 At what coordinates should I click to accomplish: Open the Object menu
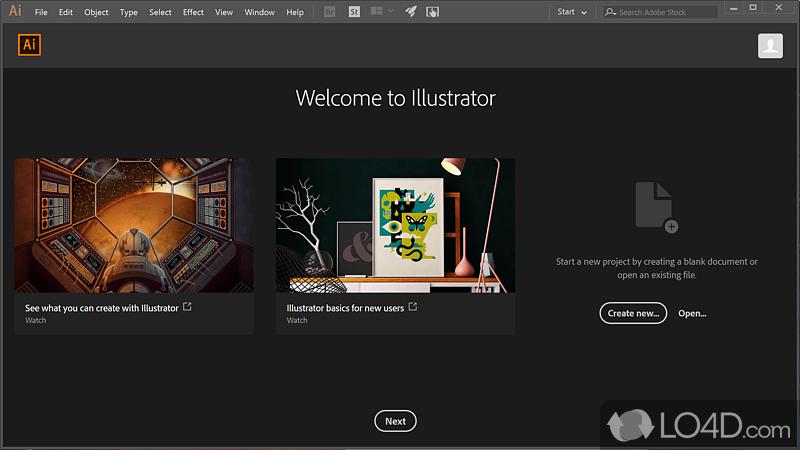(96, 12)
